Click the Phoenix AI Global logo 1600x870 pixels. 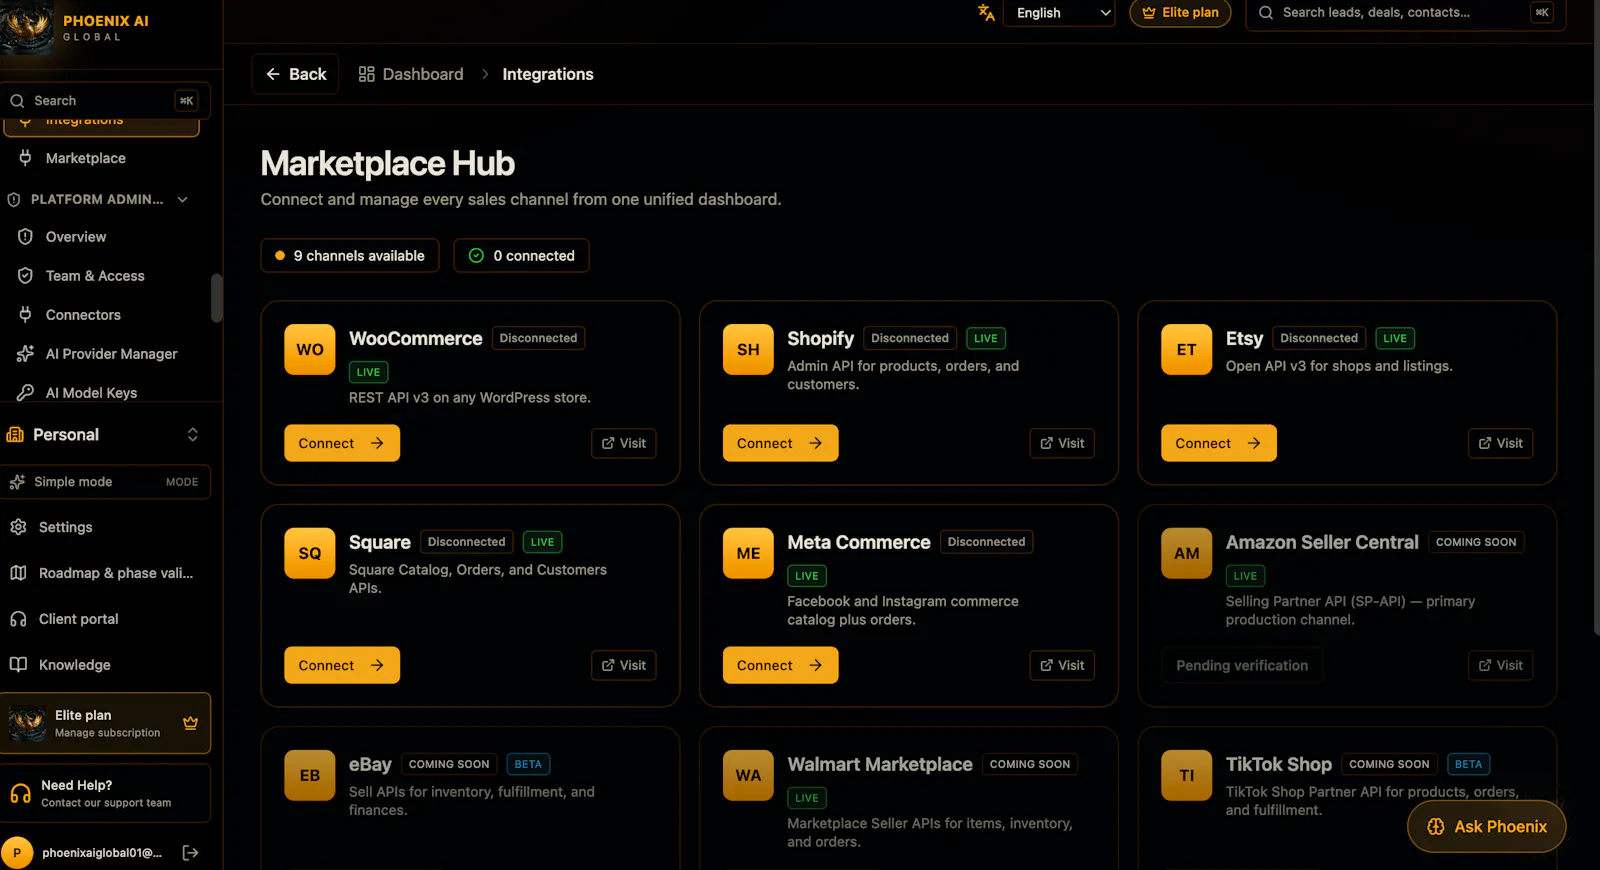[27, 28]
